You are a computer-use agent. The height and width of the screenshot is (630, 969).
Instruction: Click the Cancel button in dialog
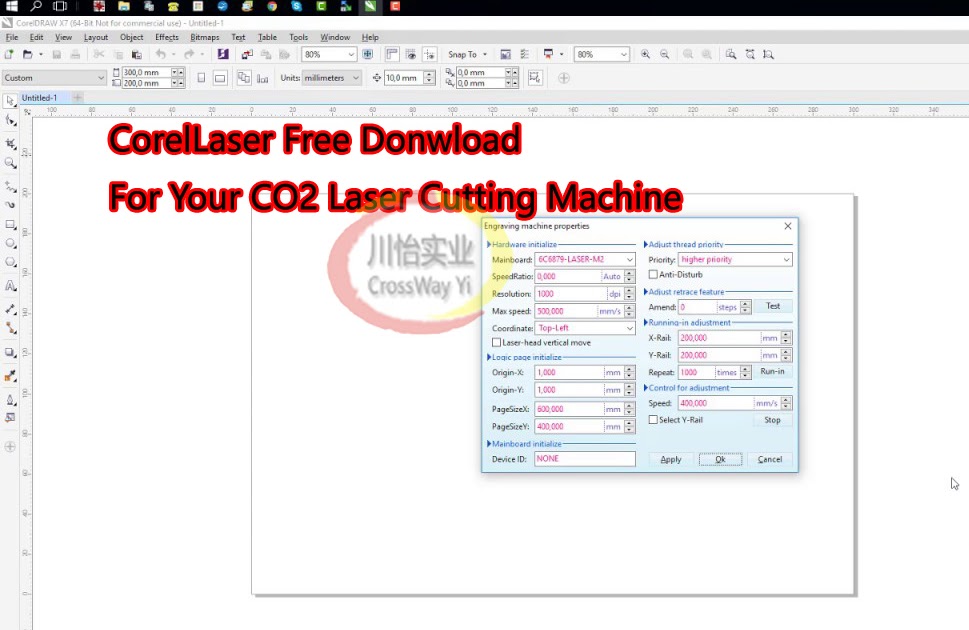click(769, 459)
